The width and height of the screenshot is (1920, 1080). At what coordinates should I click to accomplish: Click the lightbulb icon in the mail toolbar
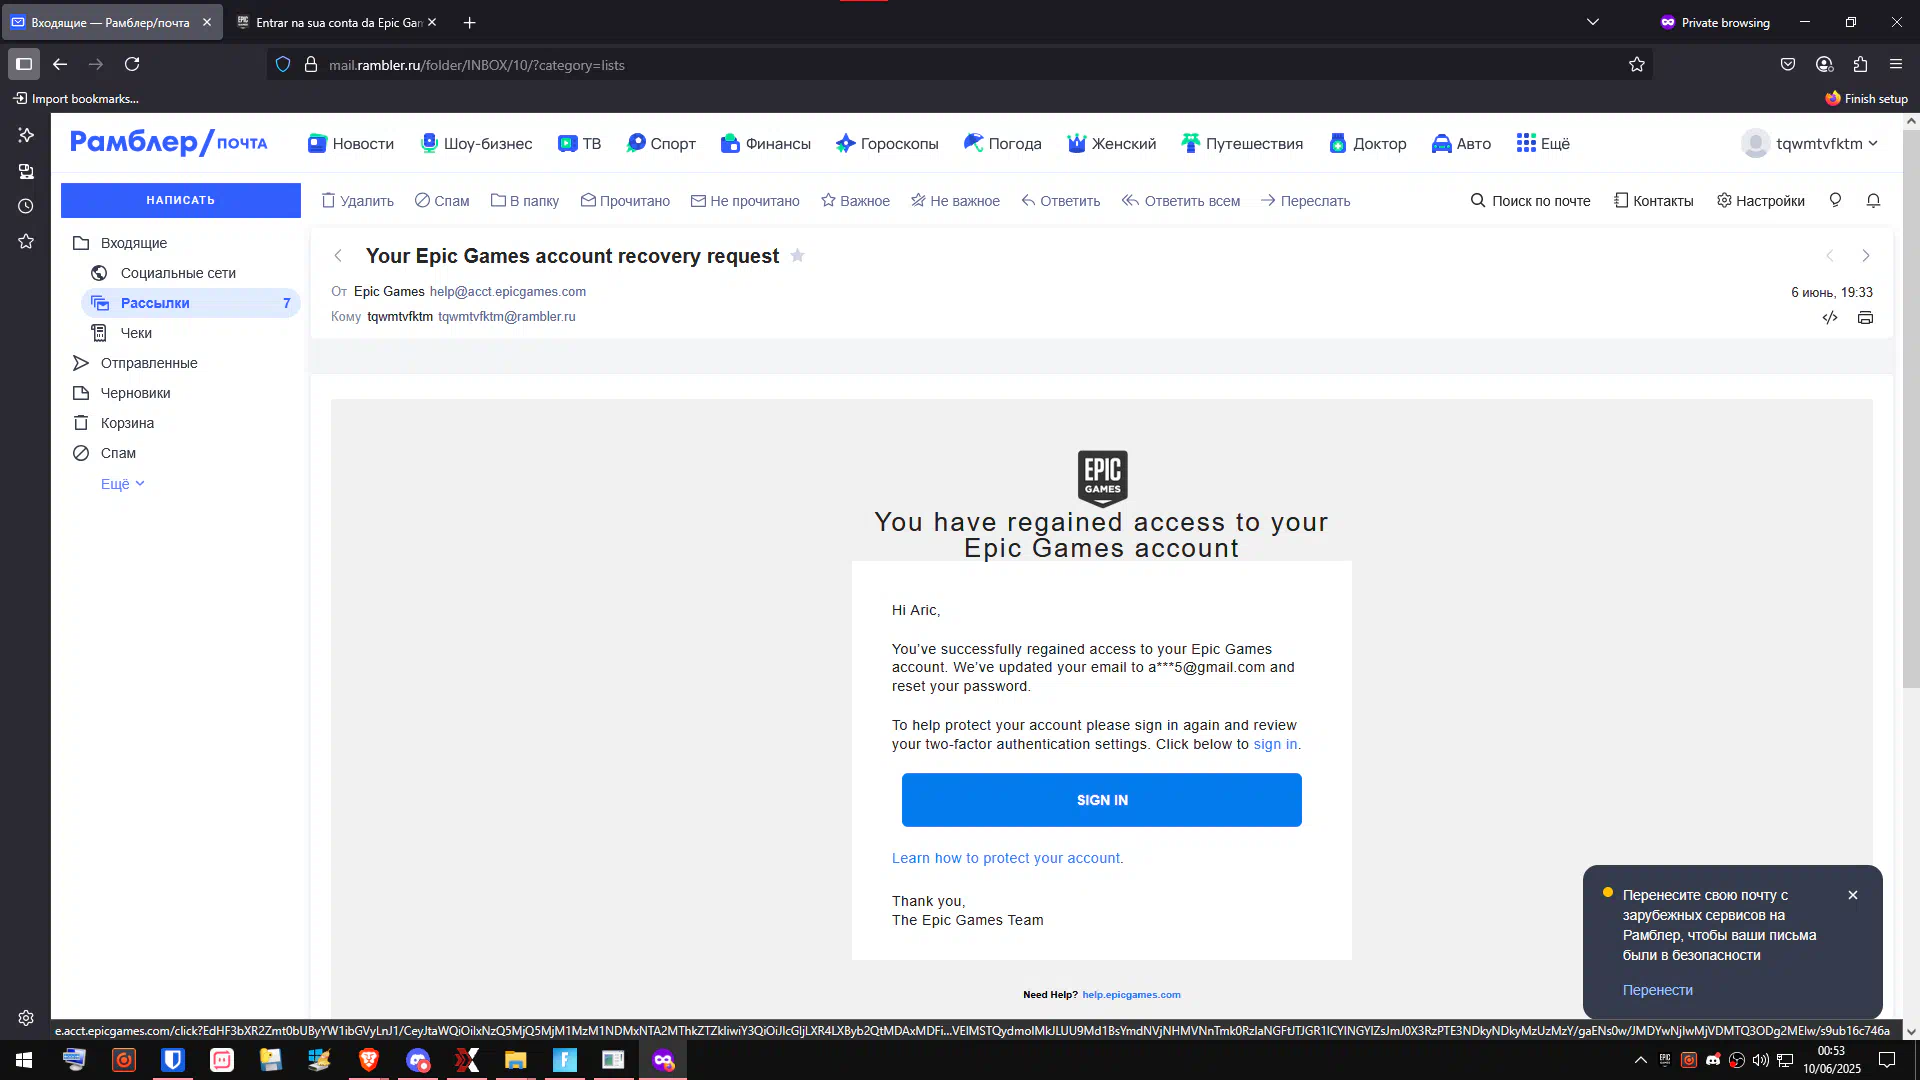(1835, 200)
